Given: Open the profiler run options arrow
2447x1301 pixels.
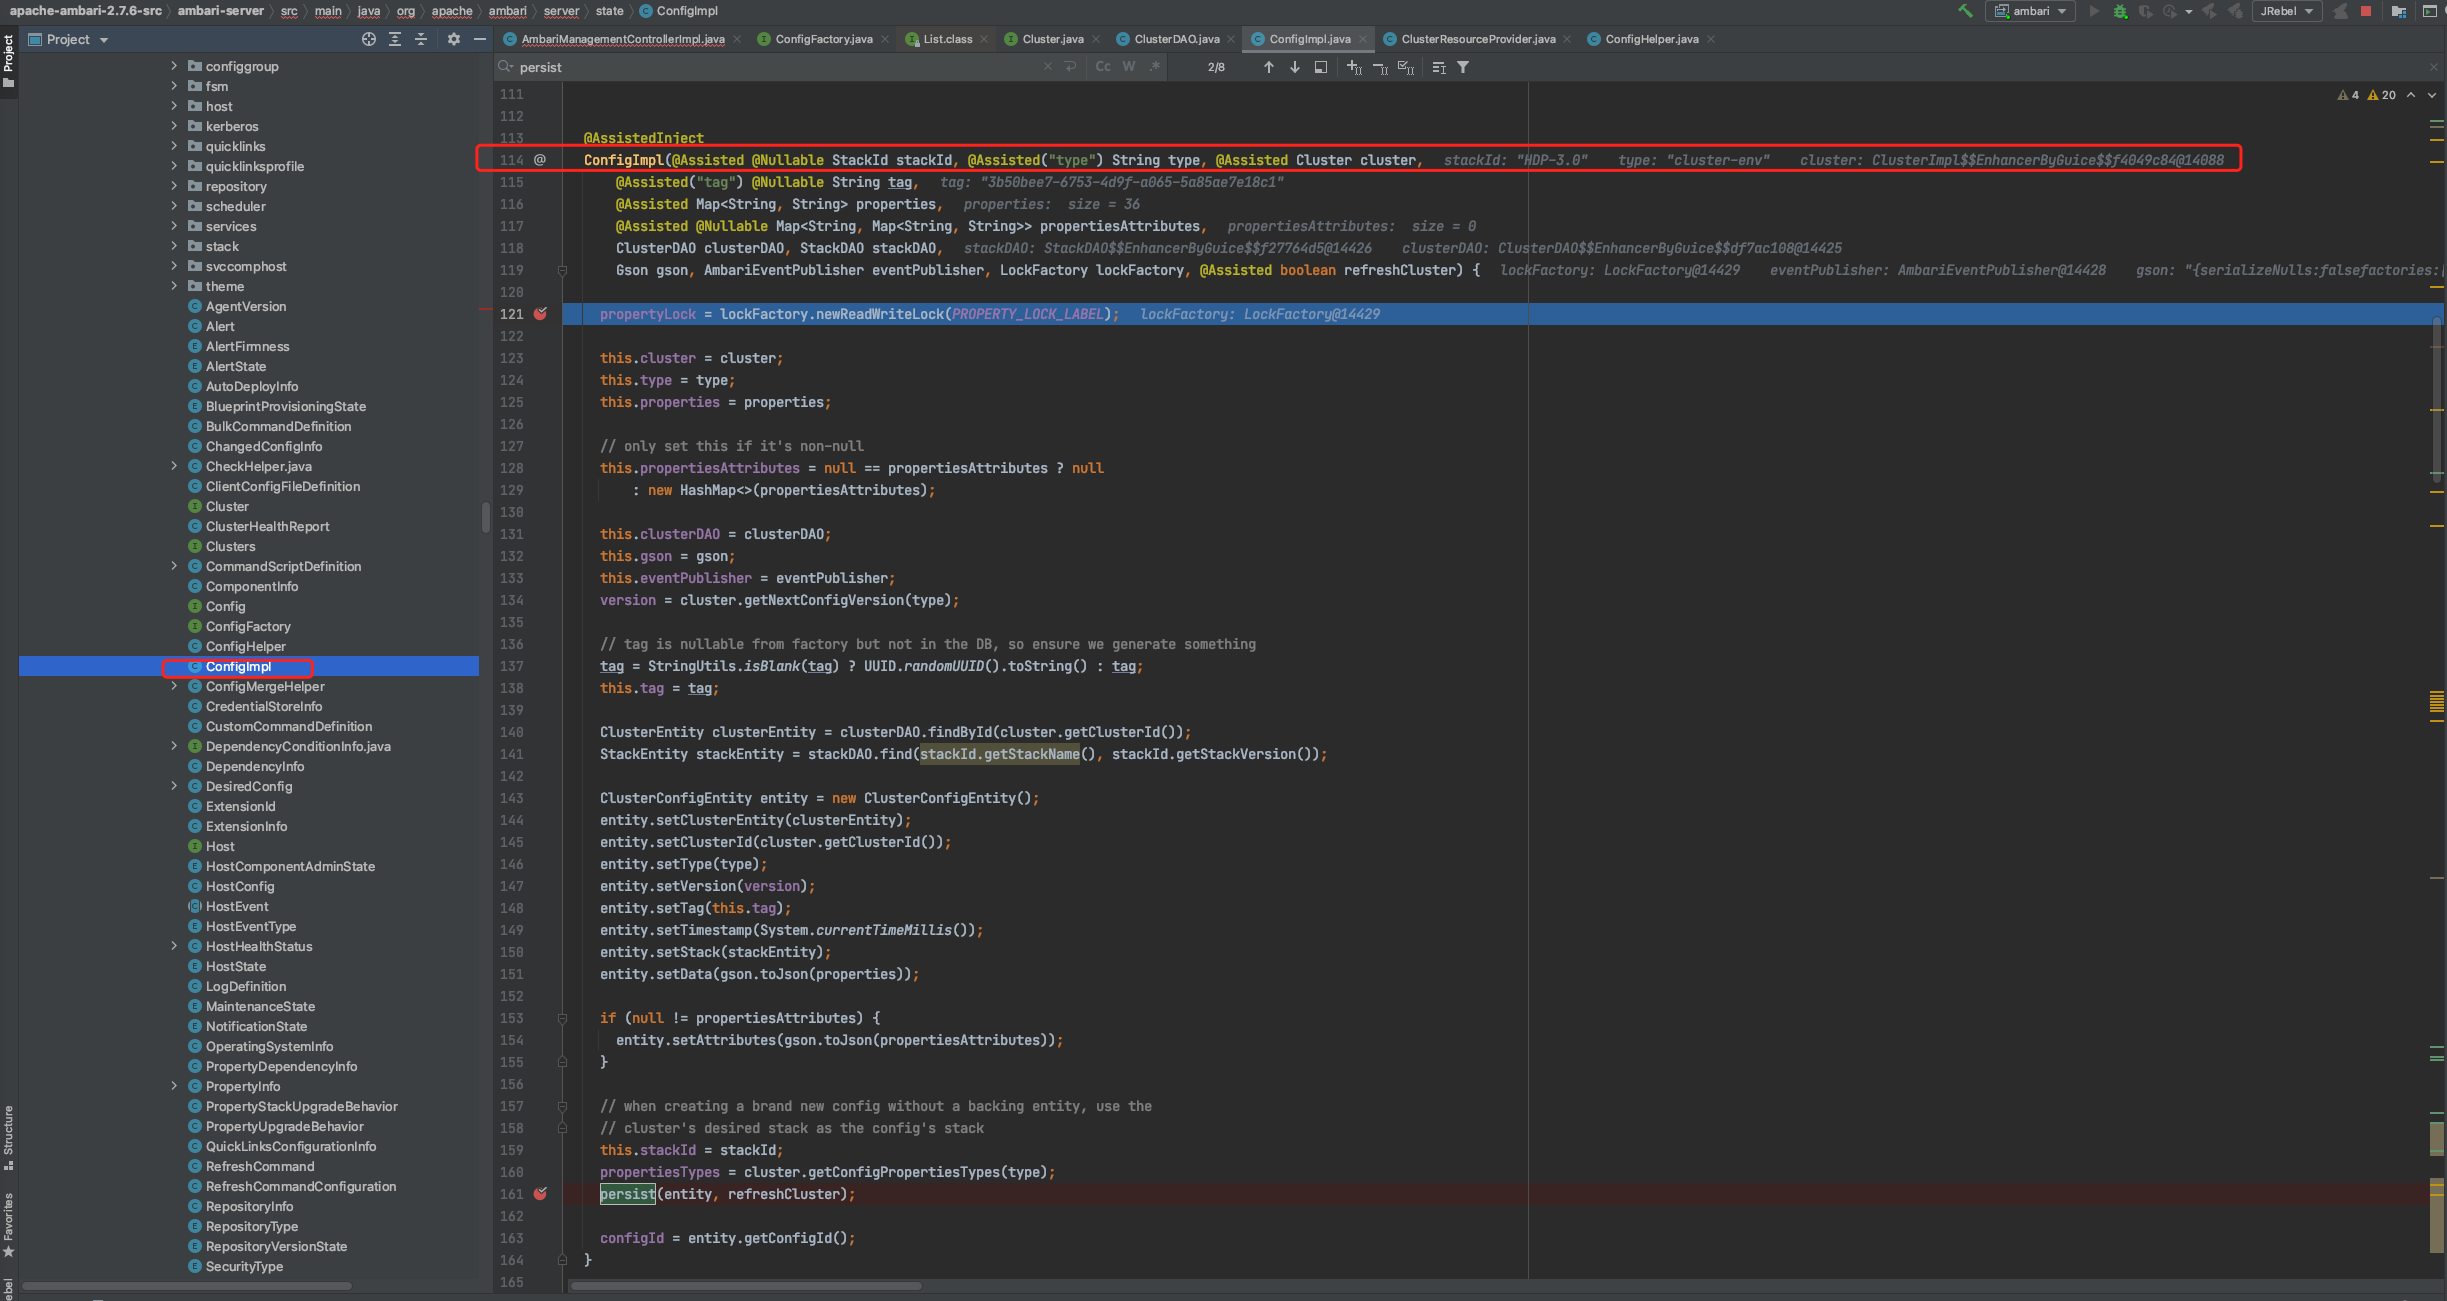Looking at the screenshot, I should pyautogui.click(x=2189, y=12).
